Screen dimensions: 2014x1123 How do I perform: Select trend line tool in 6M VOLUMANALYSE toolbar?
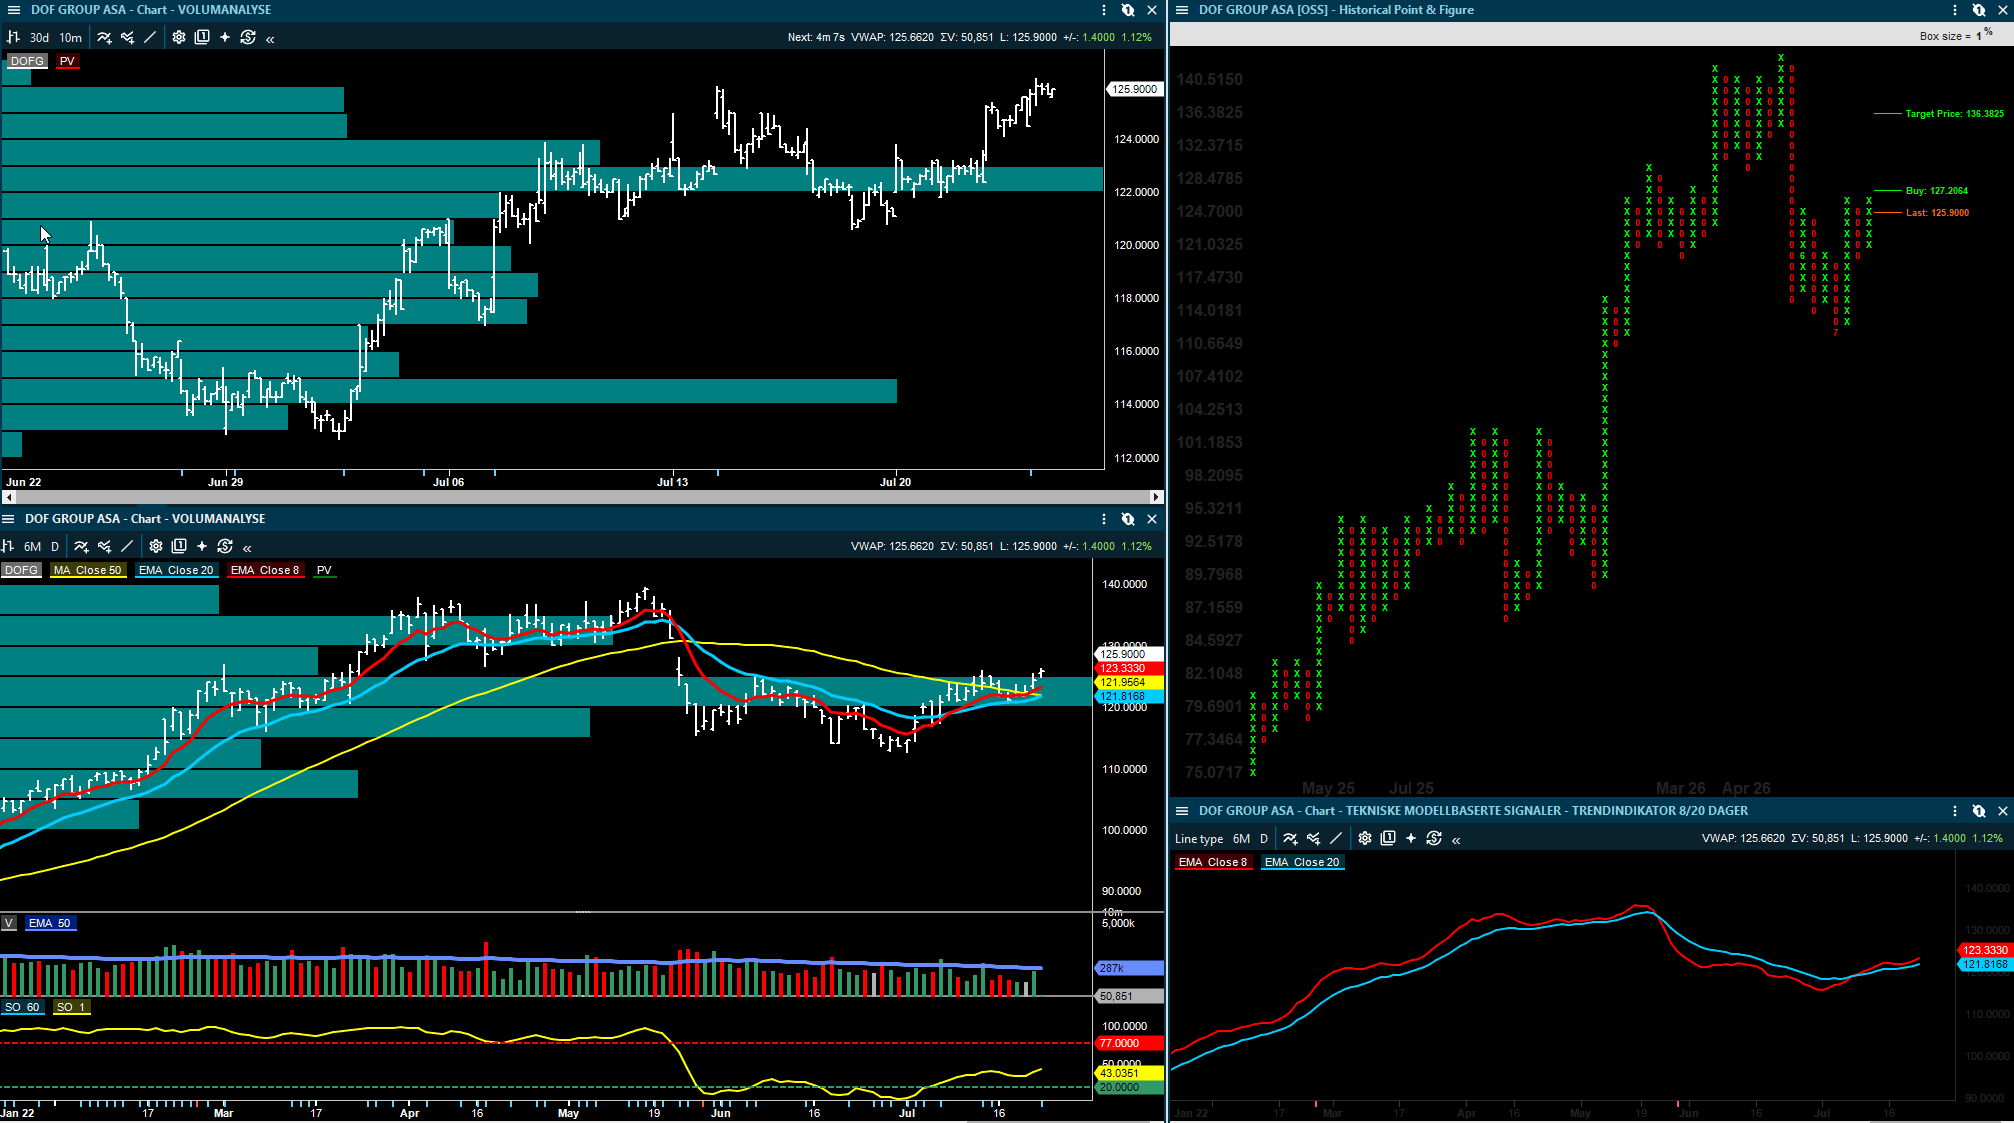(127, 546)
